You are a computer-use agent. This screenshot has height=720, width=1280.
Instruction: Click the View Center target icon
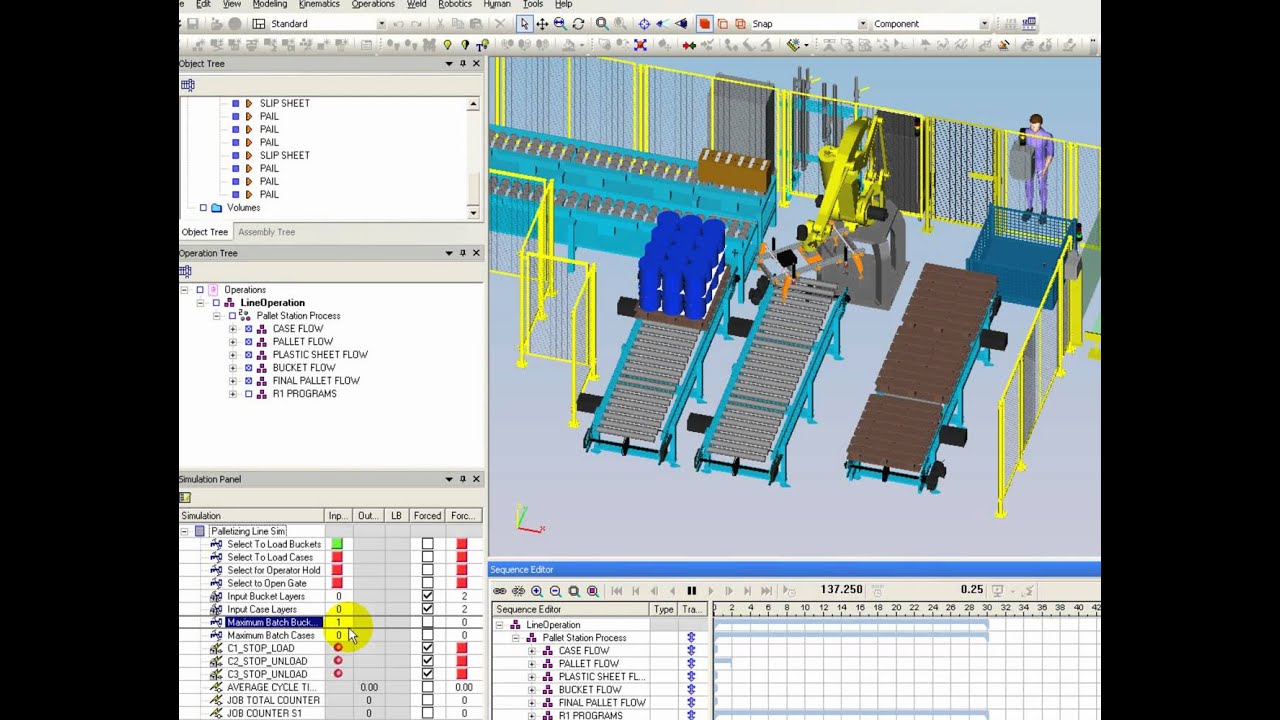point(644,23)
